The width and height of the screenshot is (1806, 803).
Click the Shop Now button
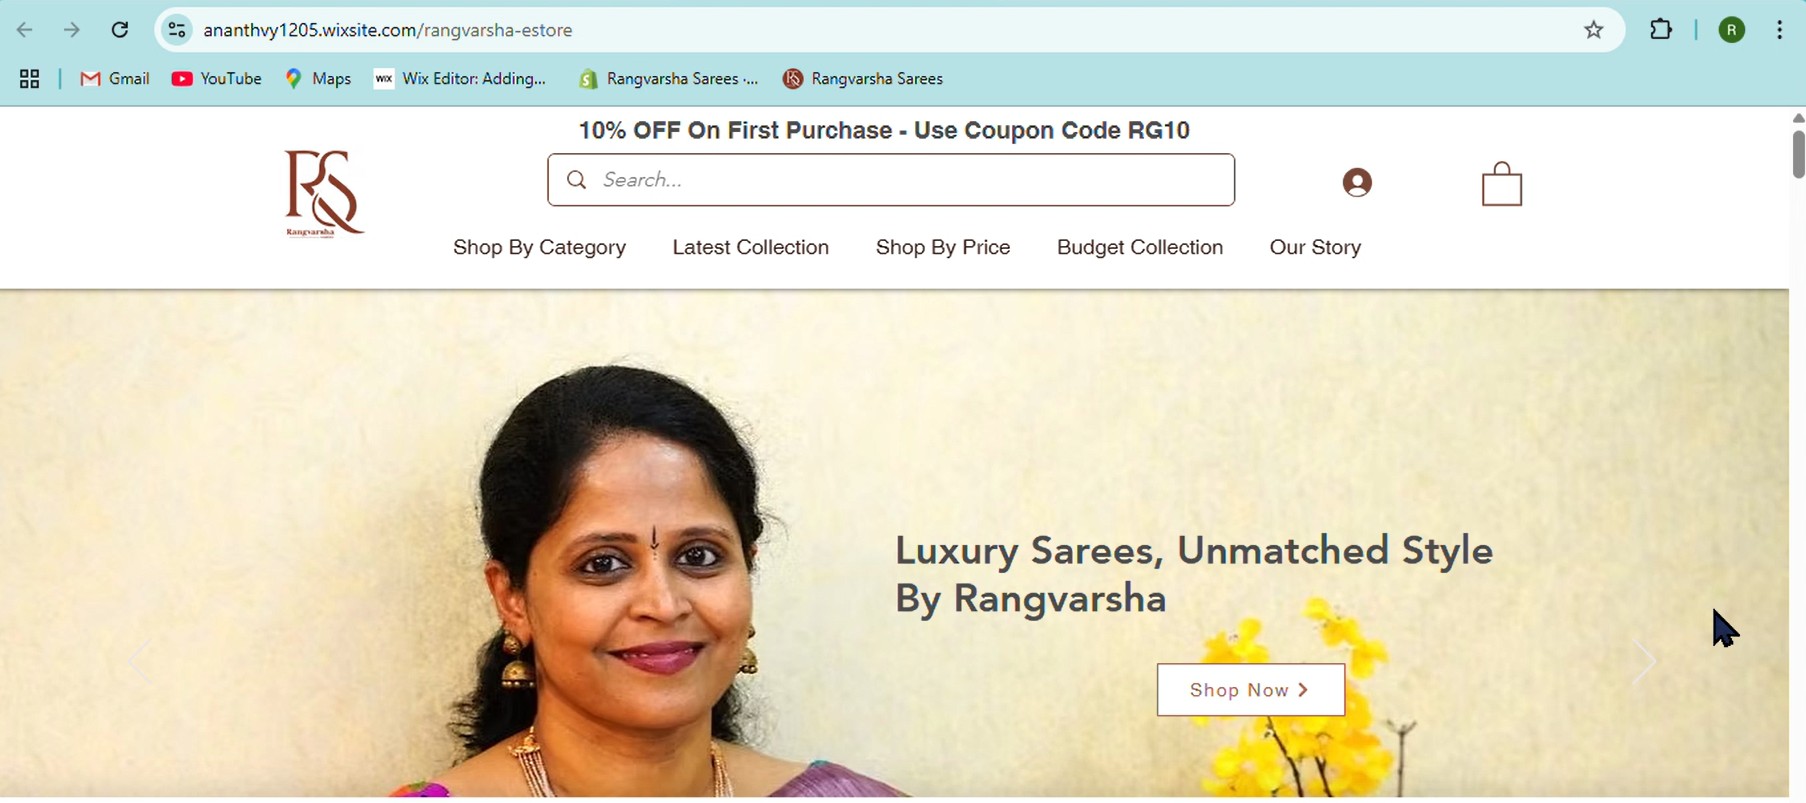[1251, 690]
